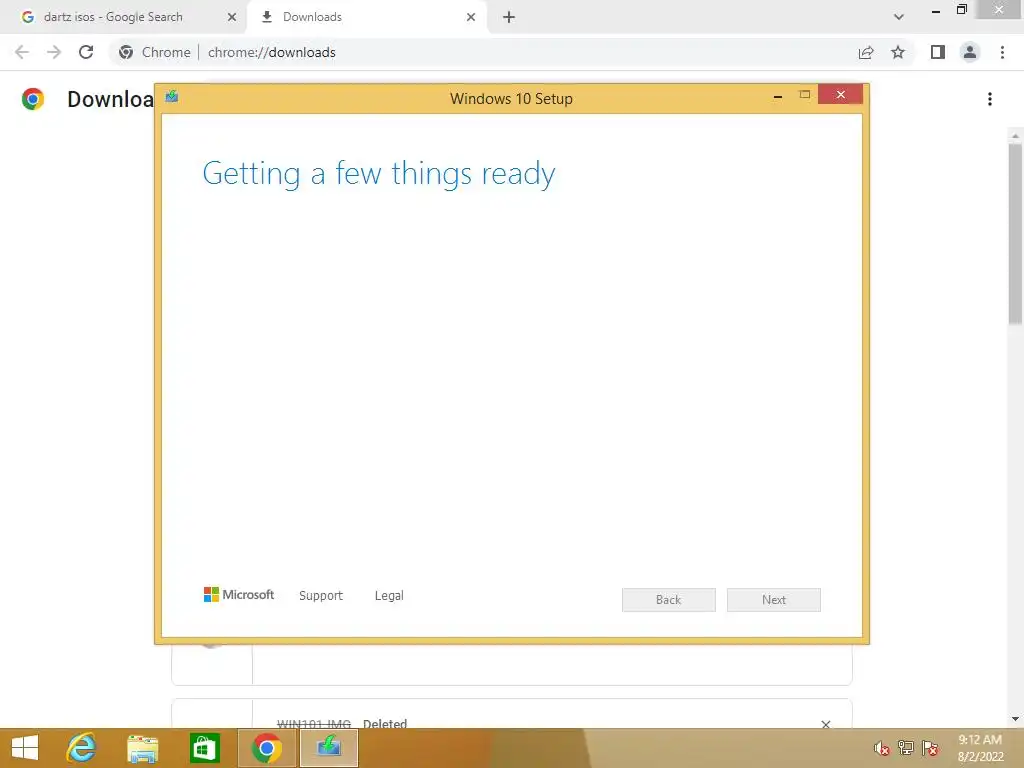The image size is (1024, 768).
Task: Minimize the Chrome window
Action: (x=936, y=11)
